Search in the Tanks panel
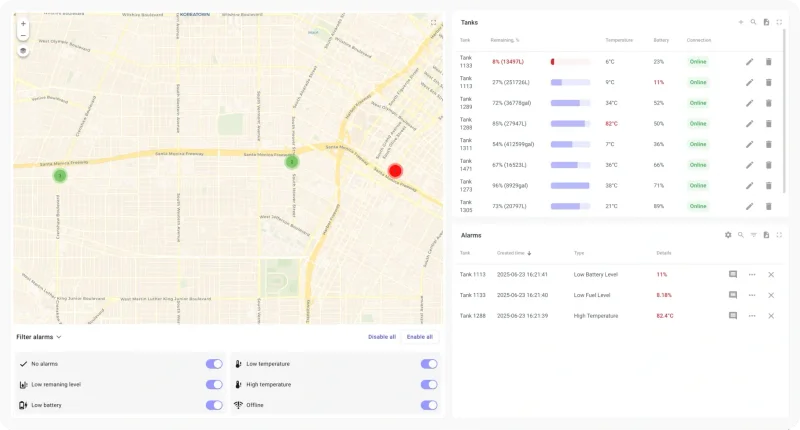The height and width of the screenshot is (430, 800). click(753, 22)
